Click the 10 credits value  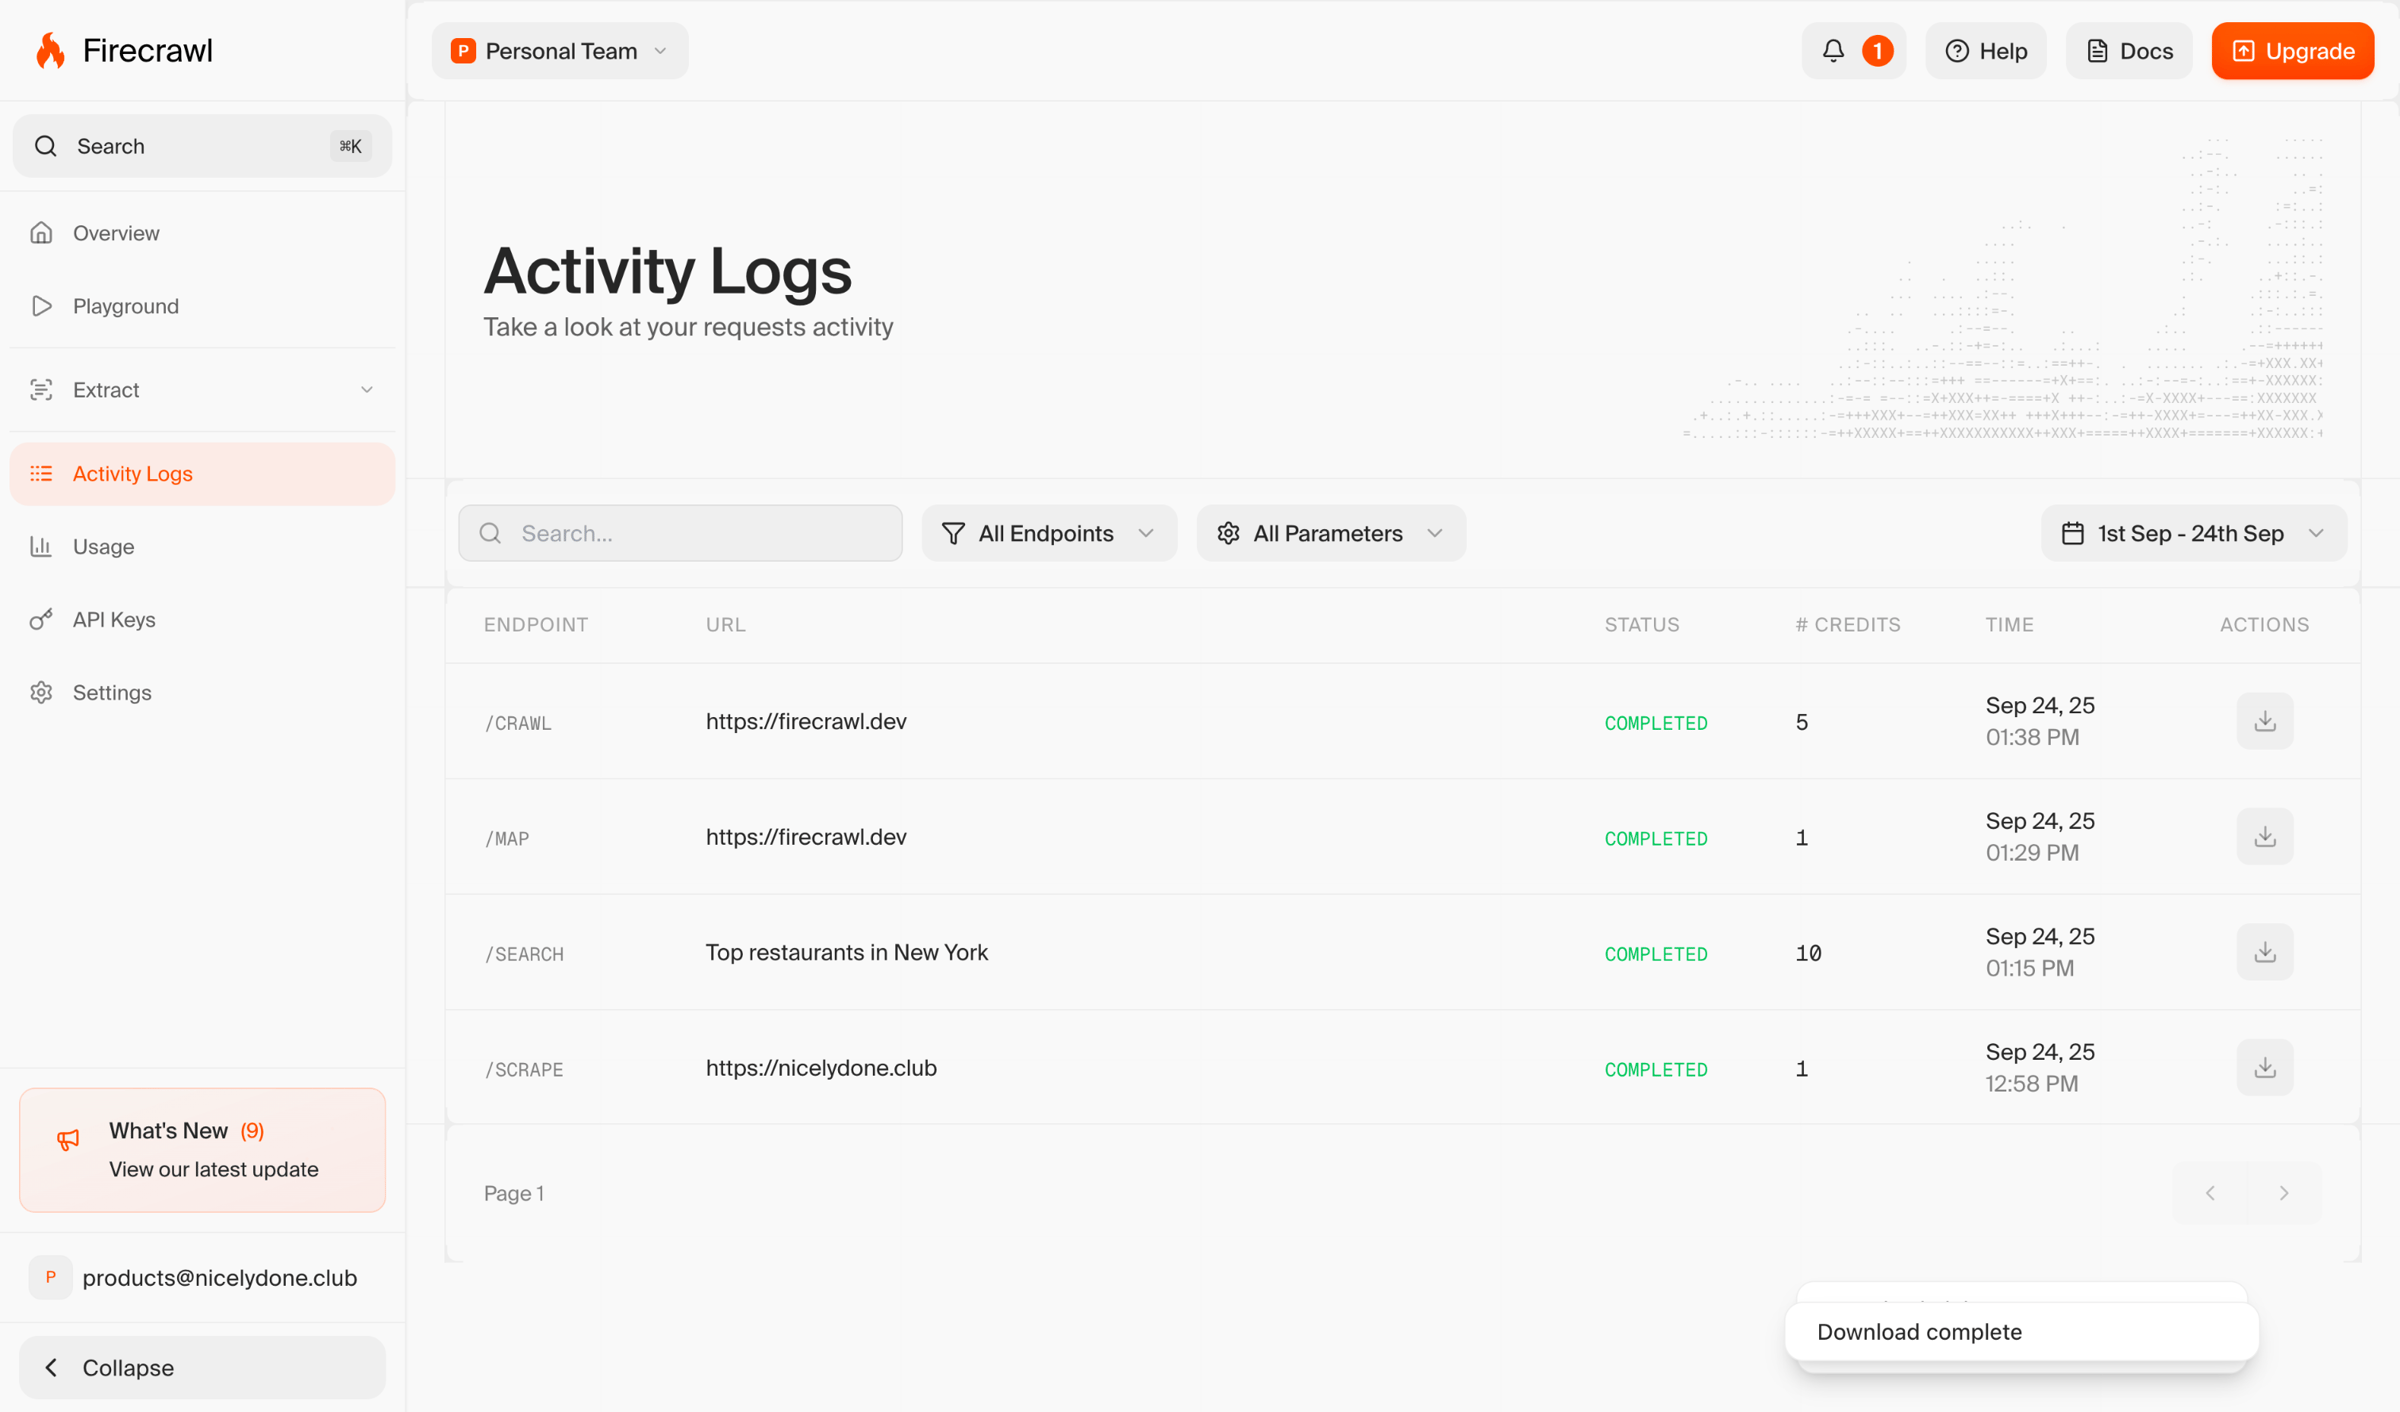[1808, 953]
